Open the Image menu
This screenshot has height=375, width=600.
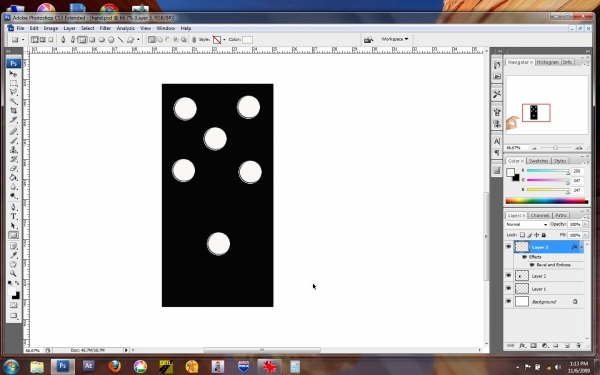click(x=51, y=28)
